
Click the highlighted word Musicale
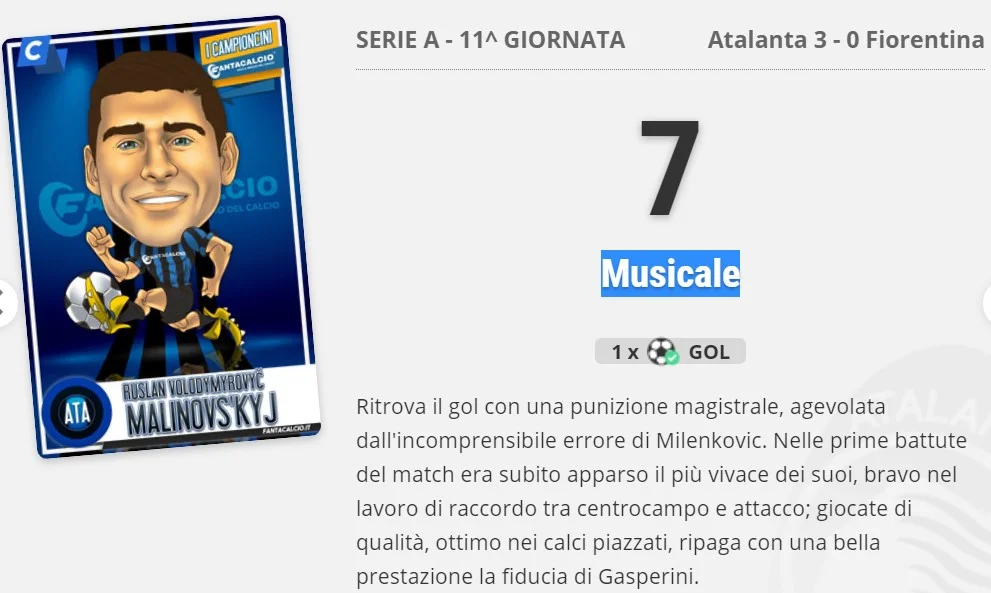(670, 274)
